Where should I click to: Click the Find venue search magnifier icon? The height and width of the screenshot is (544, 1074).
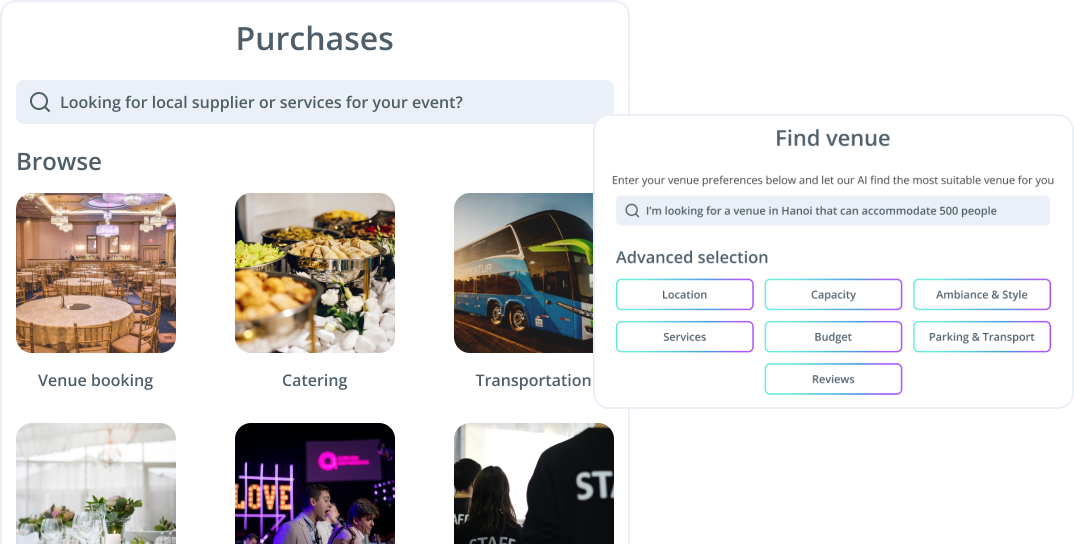632,211
